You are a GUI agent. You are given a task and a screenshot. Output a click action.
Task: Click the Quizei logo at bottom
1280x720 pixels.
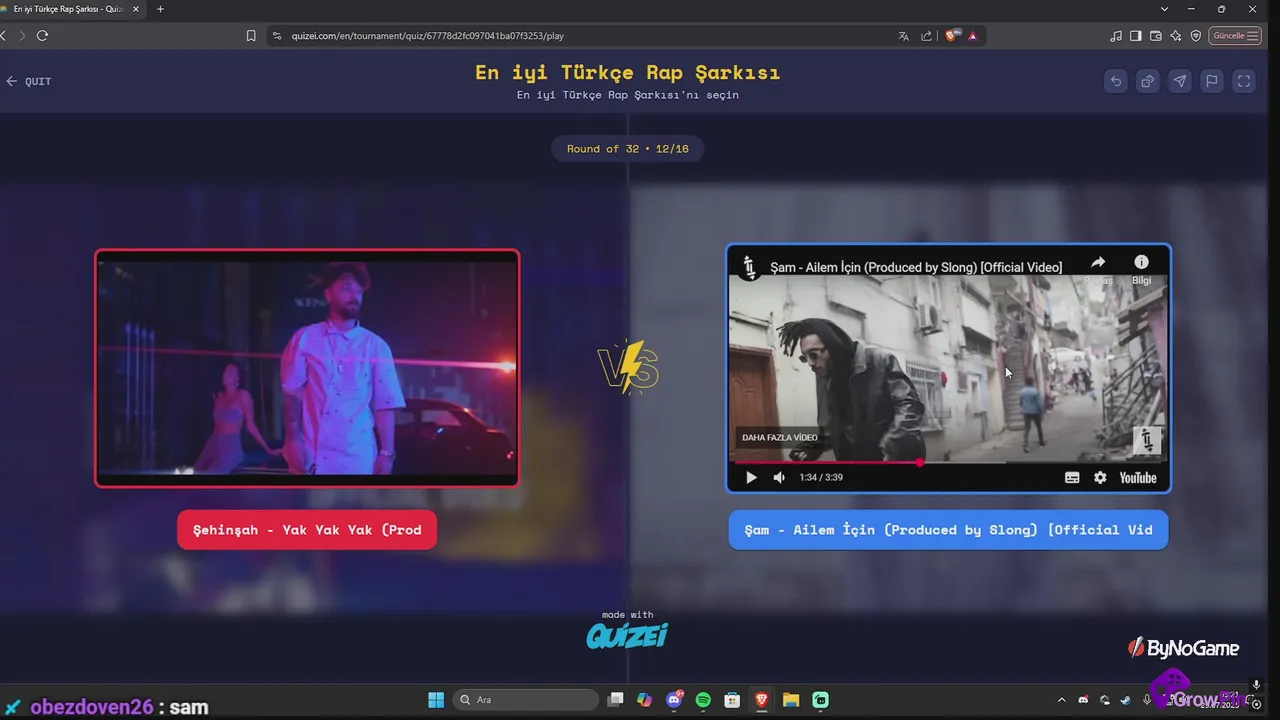[627, 636]
